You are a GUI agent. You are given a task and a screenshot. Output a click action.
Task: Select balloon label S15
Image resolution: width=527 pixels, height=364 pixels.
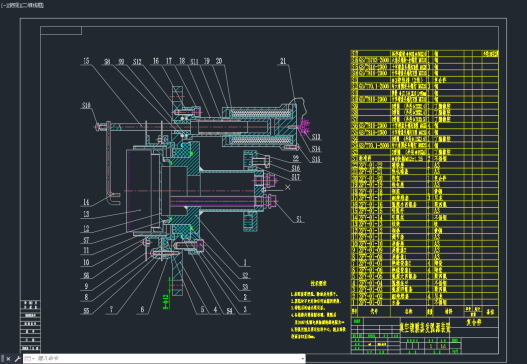[316, 159]
